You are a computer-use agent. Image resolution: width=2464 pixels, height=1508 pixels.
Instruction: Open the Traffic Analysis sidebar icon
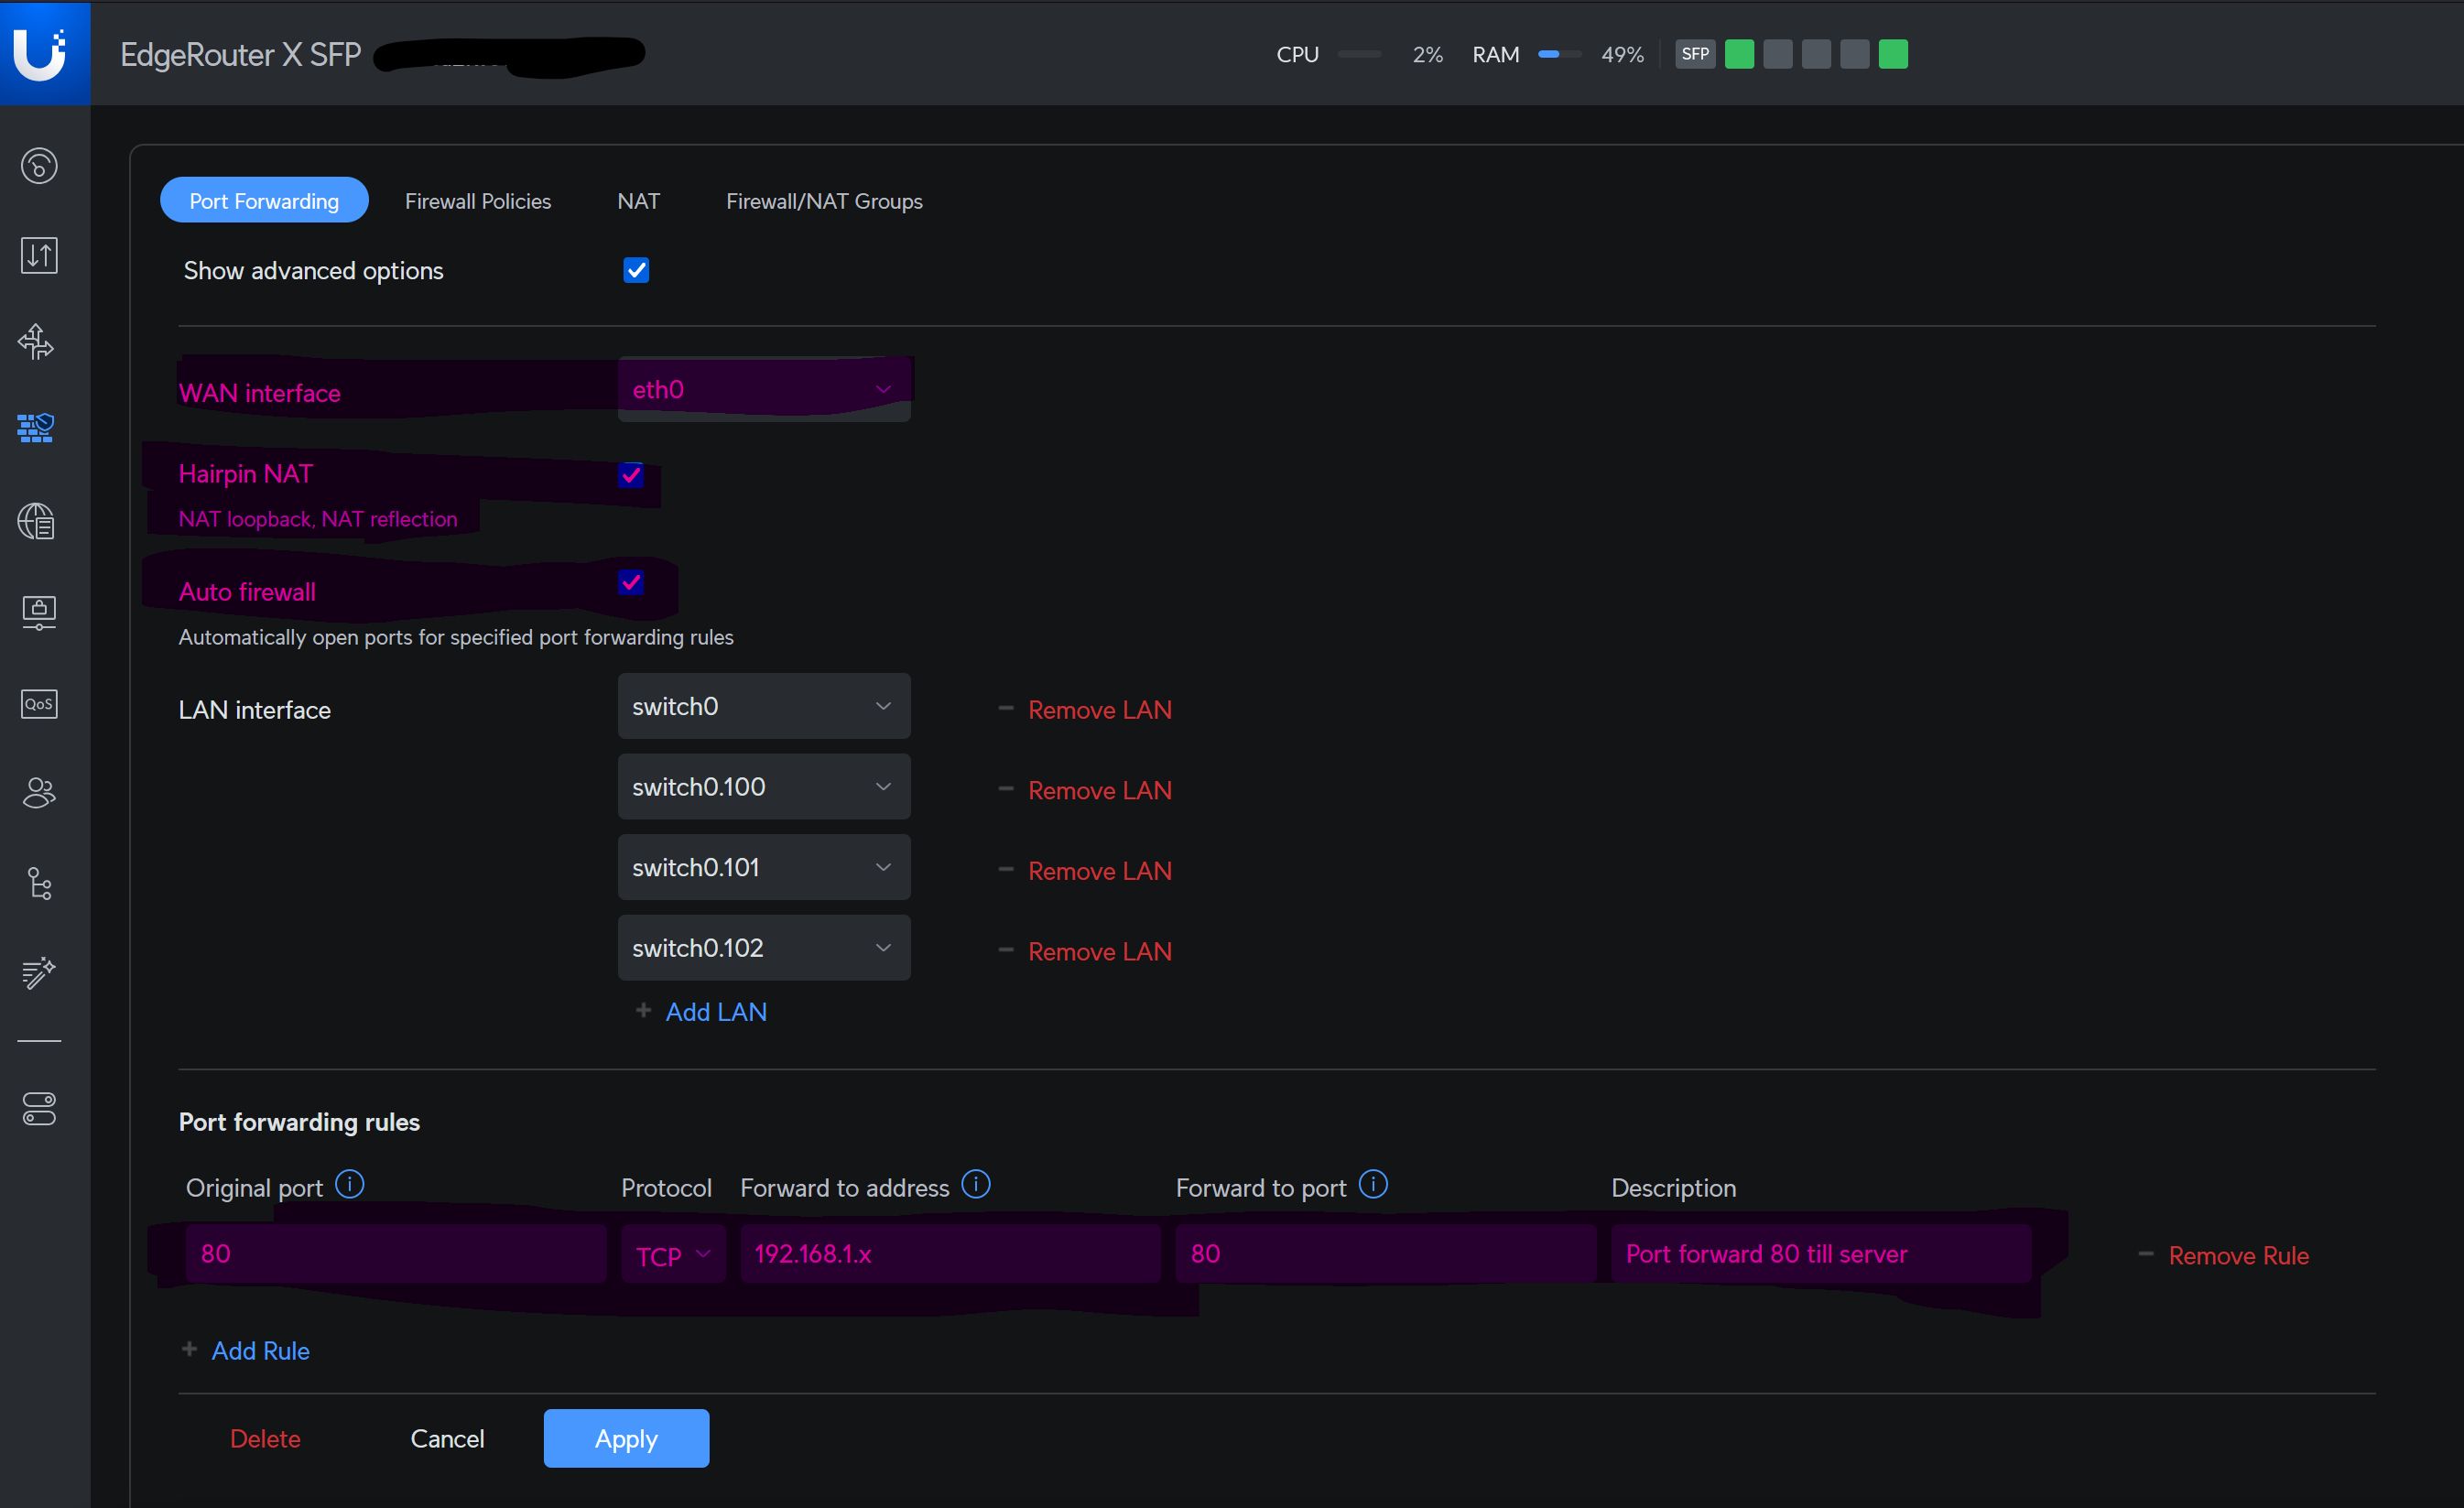coord(39,255)
